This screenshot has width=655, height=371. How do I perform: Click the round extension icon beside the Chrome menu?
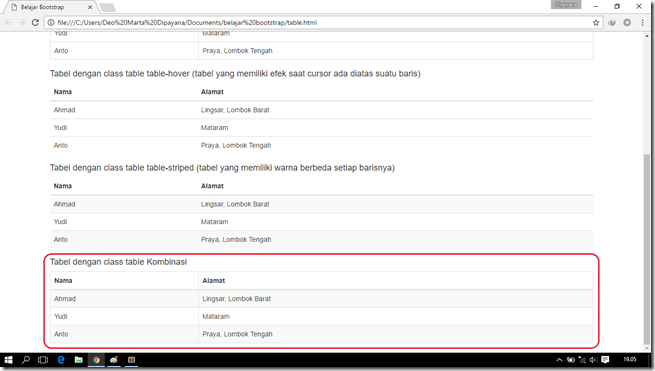click(627, 23)
